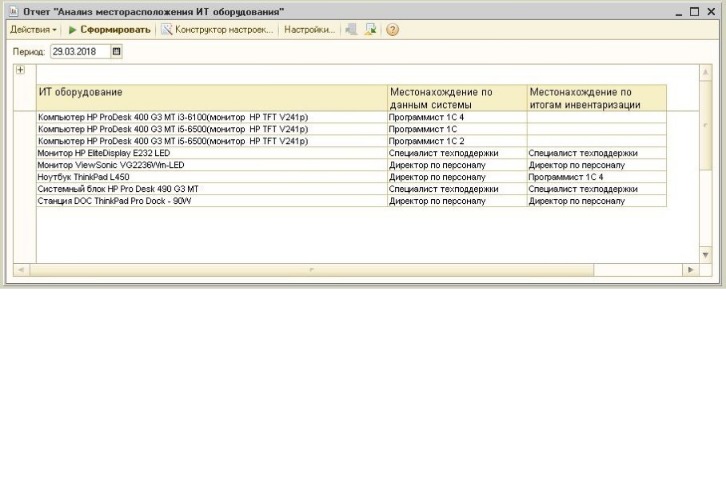Click the green Сформировать play icon

click(x=72, y=30)
